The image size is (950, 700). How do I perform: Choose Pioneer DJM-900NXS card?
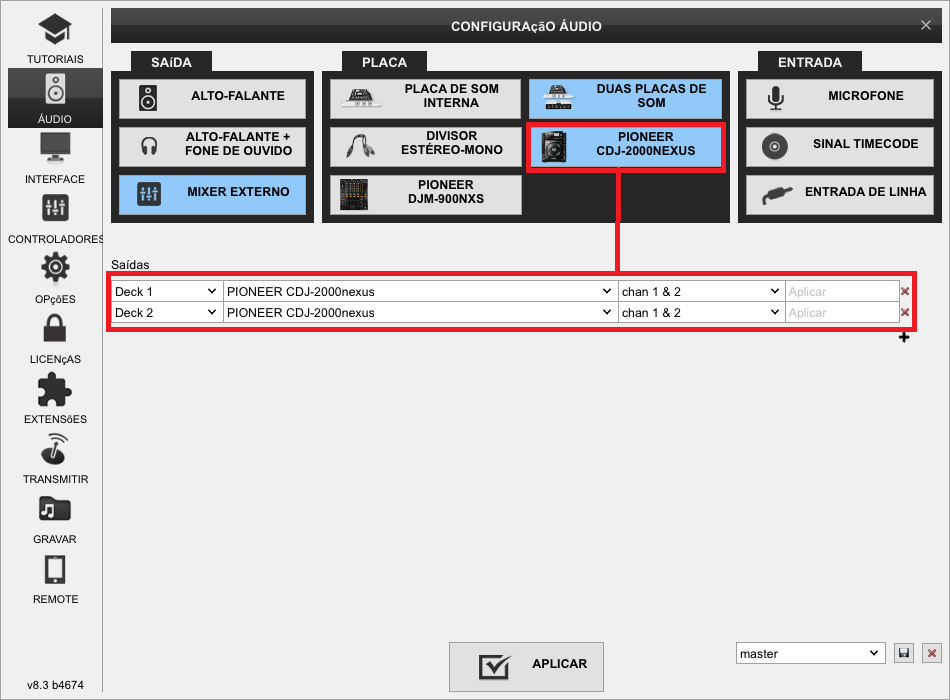pos(425,195)
